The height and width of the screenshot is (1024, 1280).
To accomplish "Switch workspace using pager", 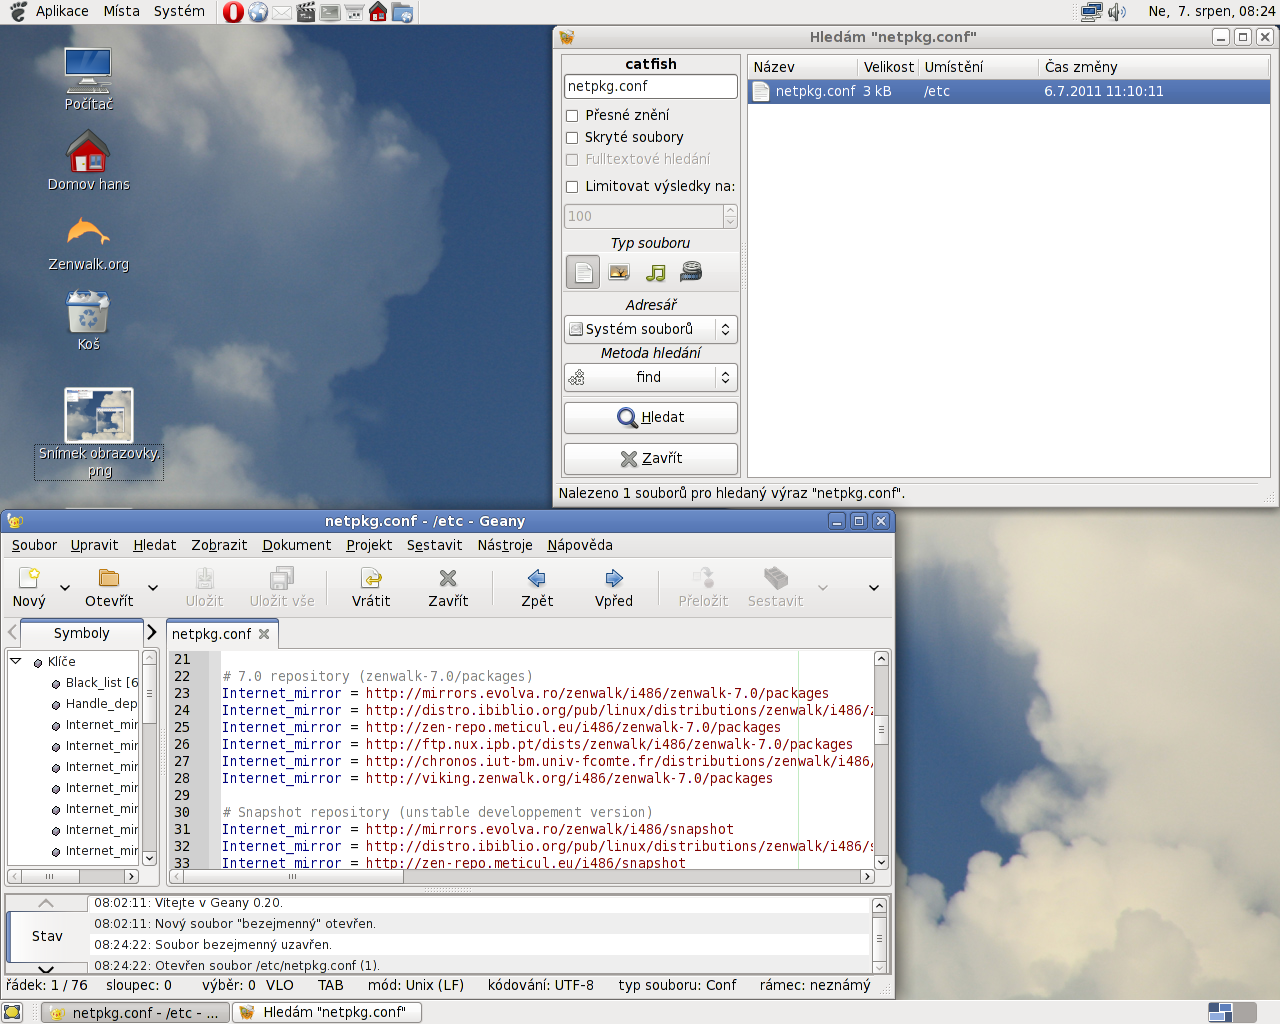I will coord(1232,1012).
